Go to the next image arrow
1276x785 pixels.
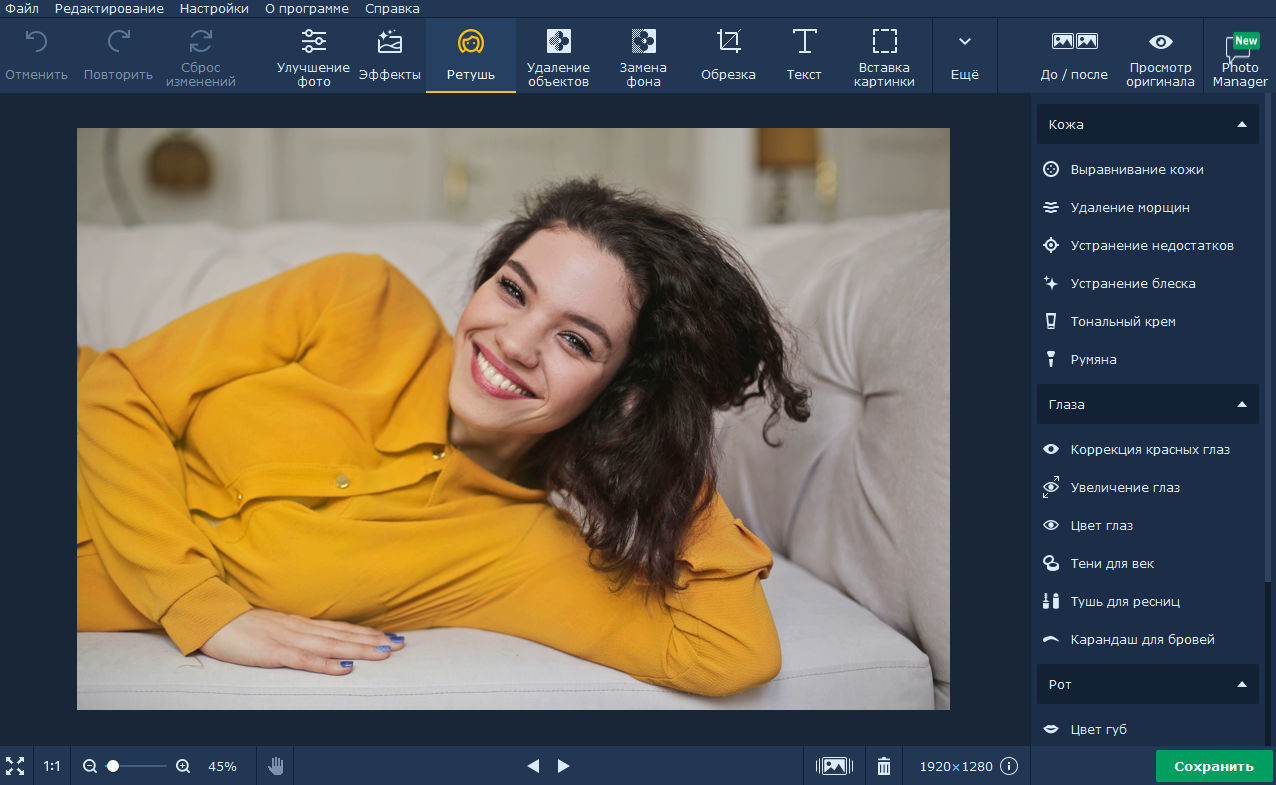coord(564,766)
